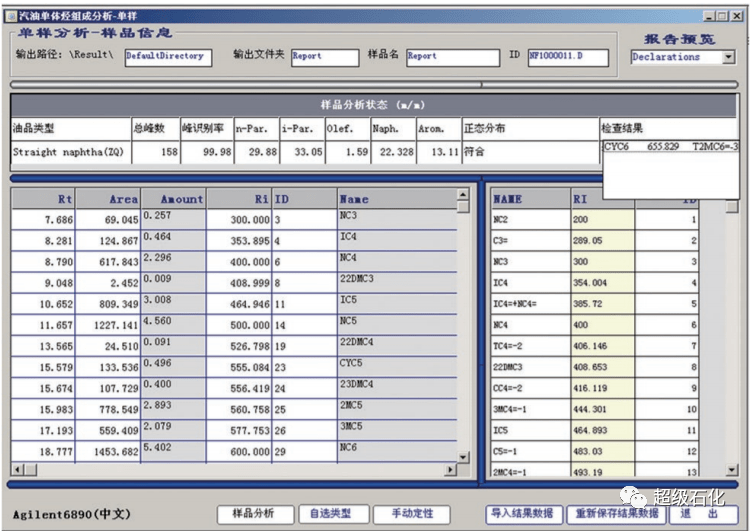This screenshot has height=531, width=750.
Task: Select C3= in the right table
Action: point(530,241)
